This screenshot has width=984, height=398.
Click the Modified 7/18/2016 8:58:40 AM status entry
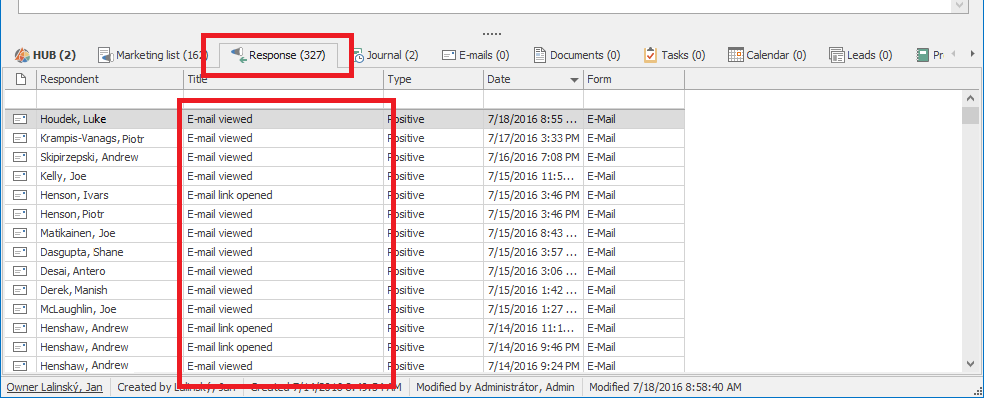tap(665, 387)
